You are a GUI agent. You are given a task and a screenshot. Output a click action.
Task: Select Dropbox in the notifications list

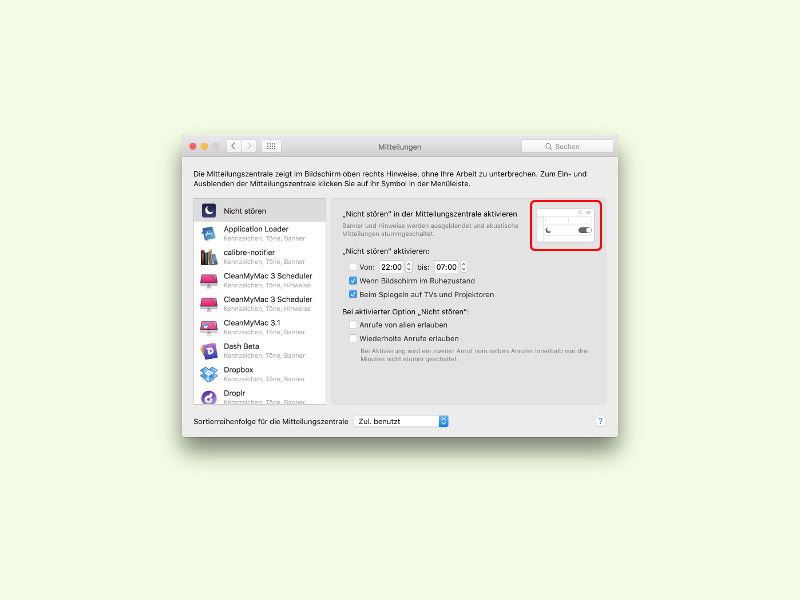point(260,374)
